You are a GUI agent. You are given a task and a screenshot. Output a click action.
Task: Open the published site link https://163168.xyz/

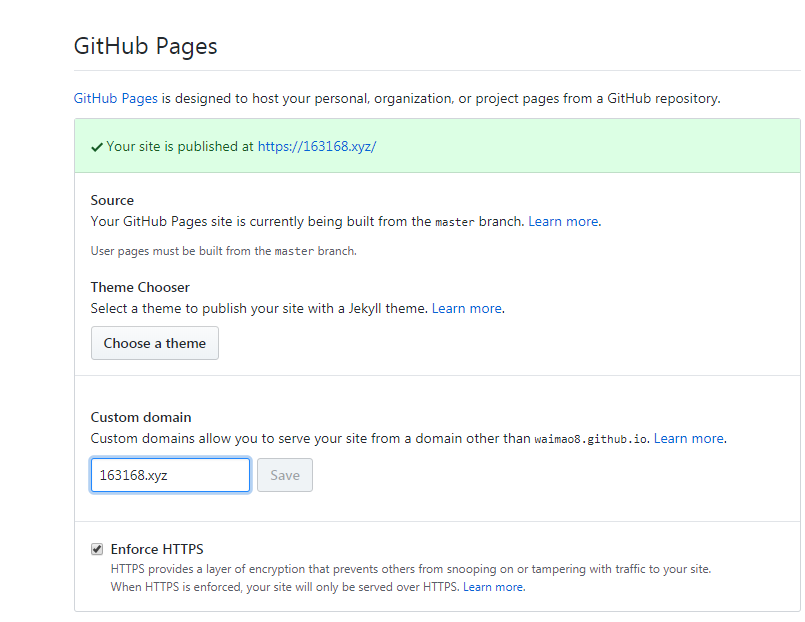click(x=317, y=146)
